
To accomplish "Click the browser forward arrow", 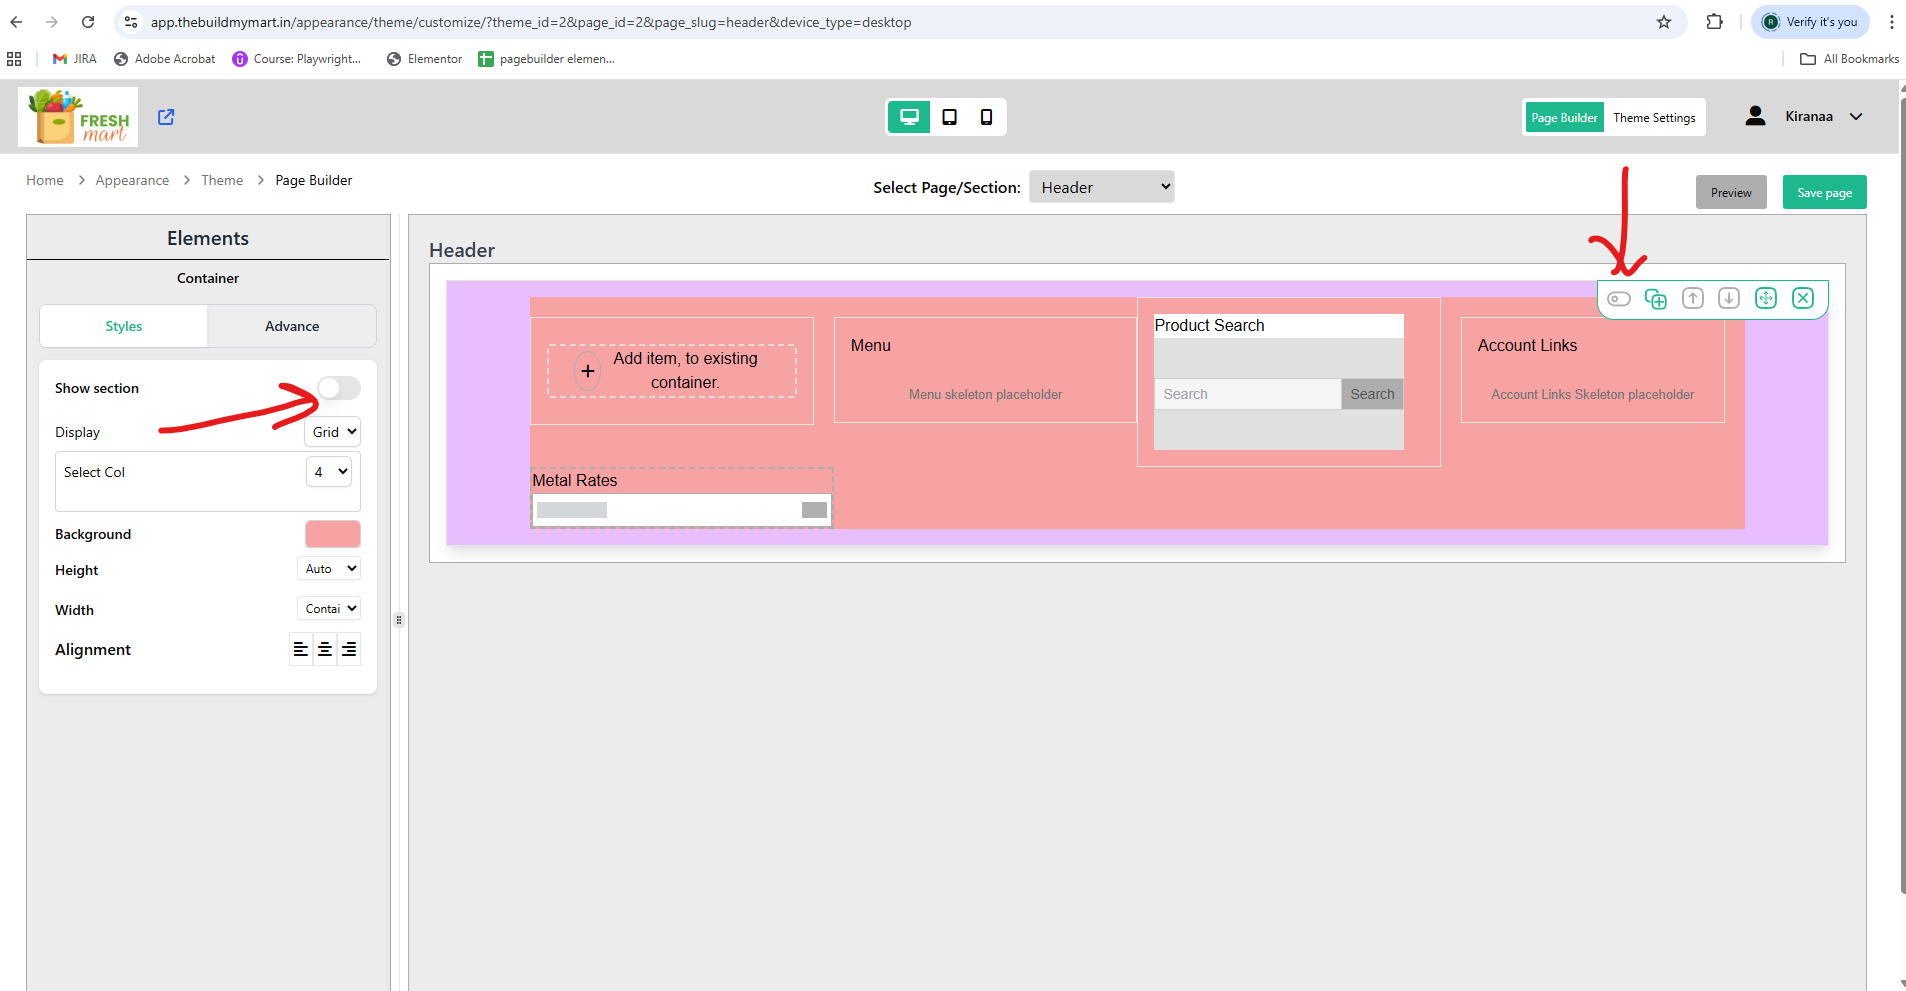I will pos(52,22).
